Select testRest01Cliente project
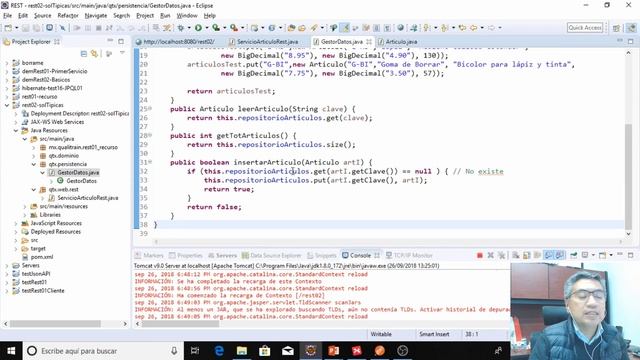 [43, 291]
